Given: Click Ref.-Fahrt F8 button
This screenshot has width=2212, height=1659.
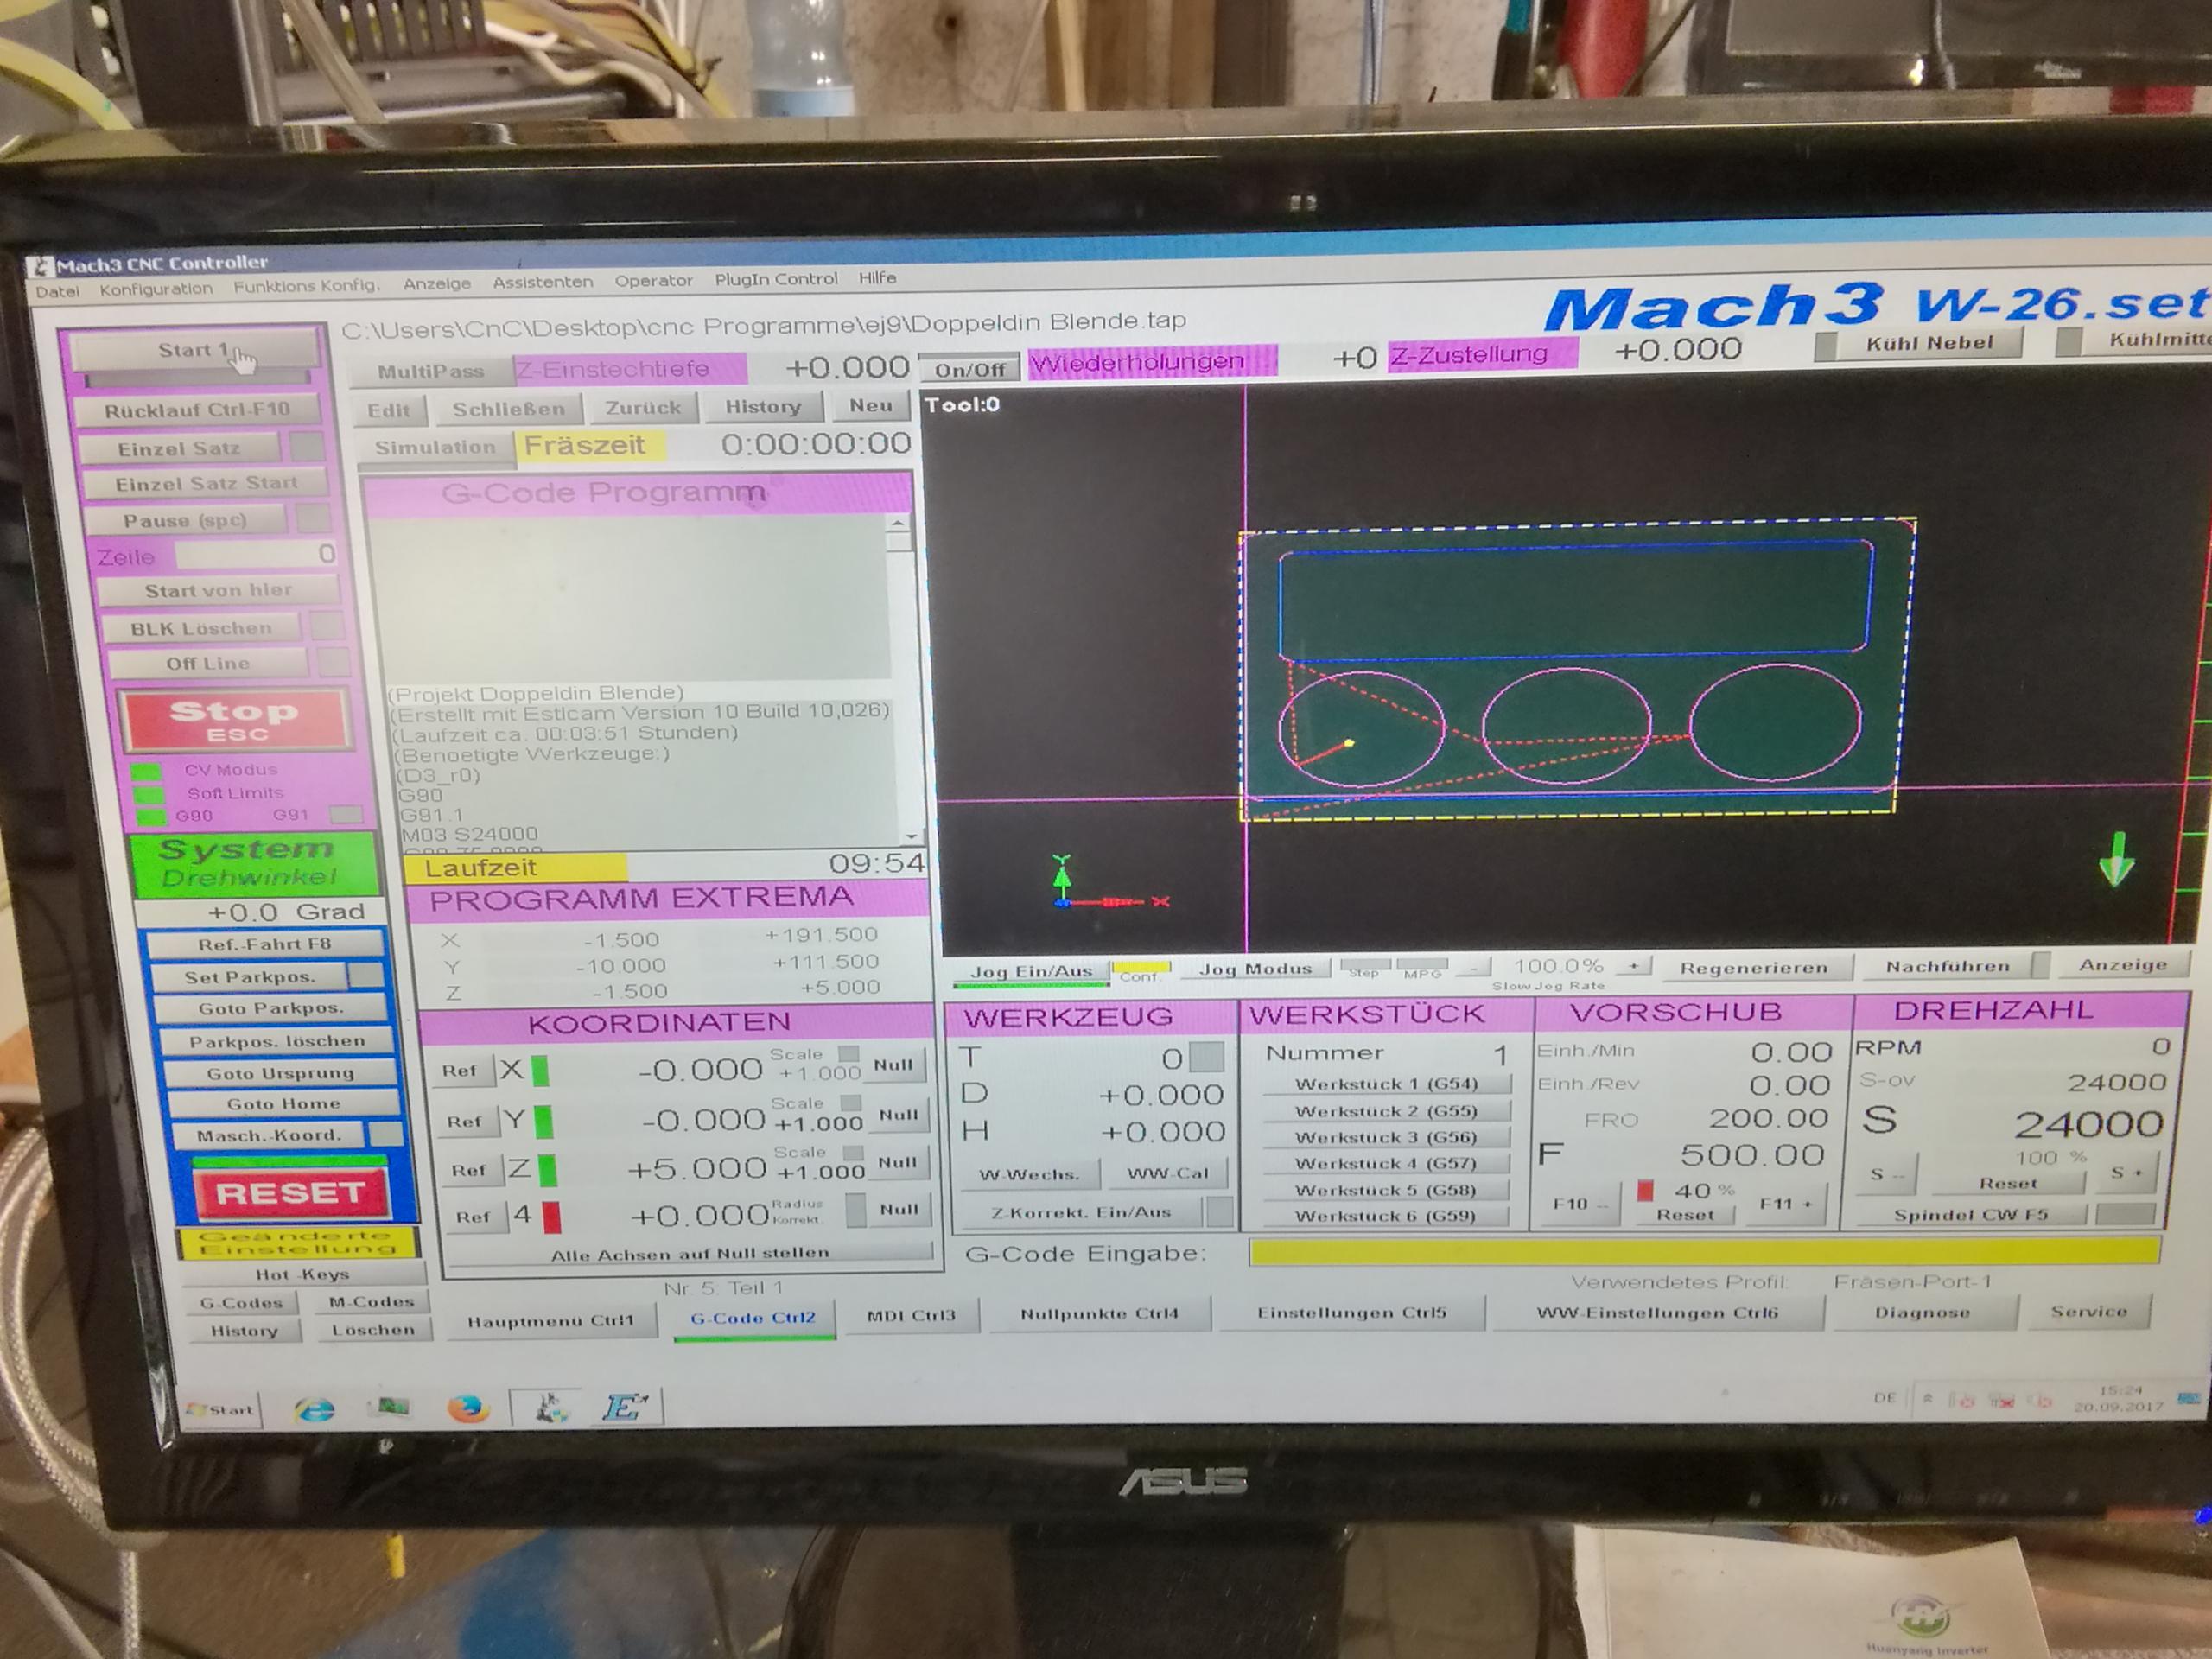Looking at the screenshot, I should pyautogui.click(x=265, y=944).
